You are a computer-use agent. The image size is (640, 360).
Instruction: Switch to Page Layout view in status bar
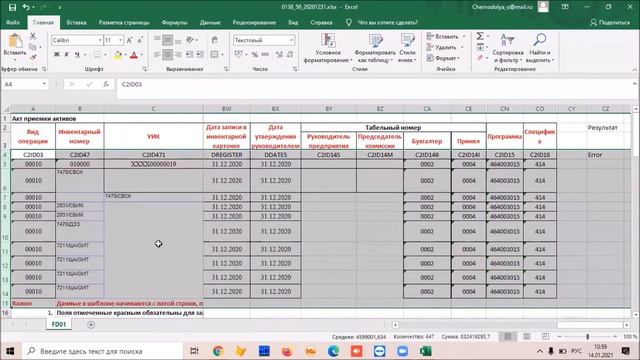click(x=527, y=336)
